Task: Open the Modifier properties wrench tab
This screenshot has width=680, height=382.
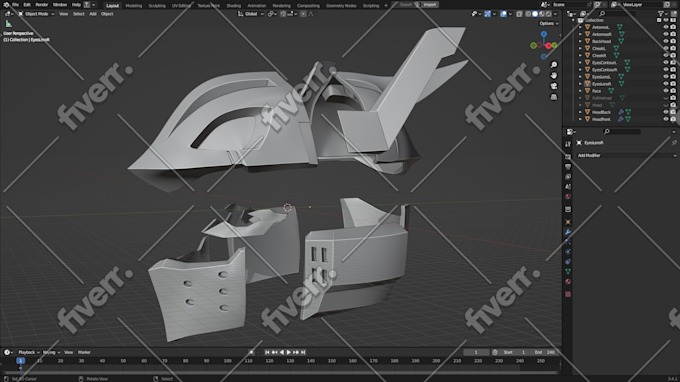Action: [x=568, y=232]
